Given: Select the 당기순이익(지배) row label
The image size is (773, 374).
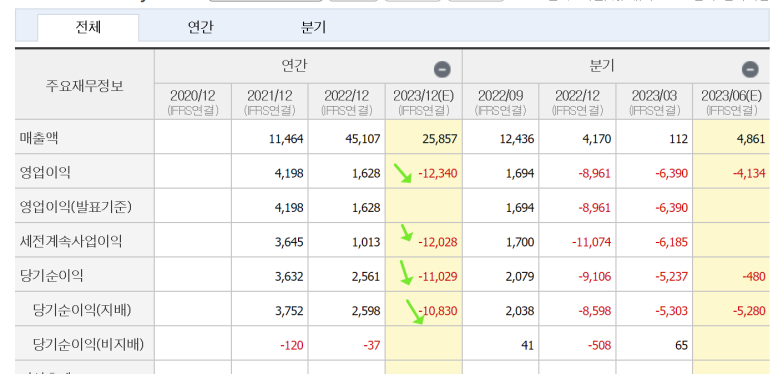Looking at the screenshot, I should (82, 310).
